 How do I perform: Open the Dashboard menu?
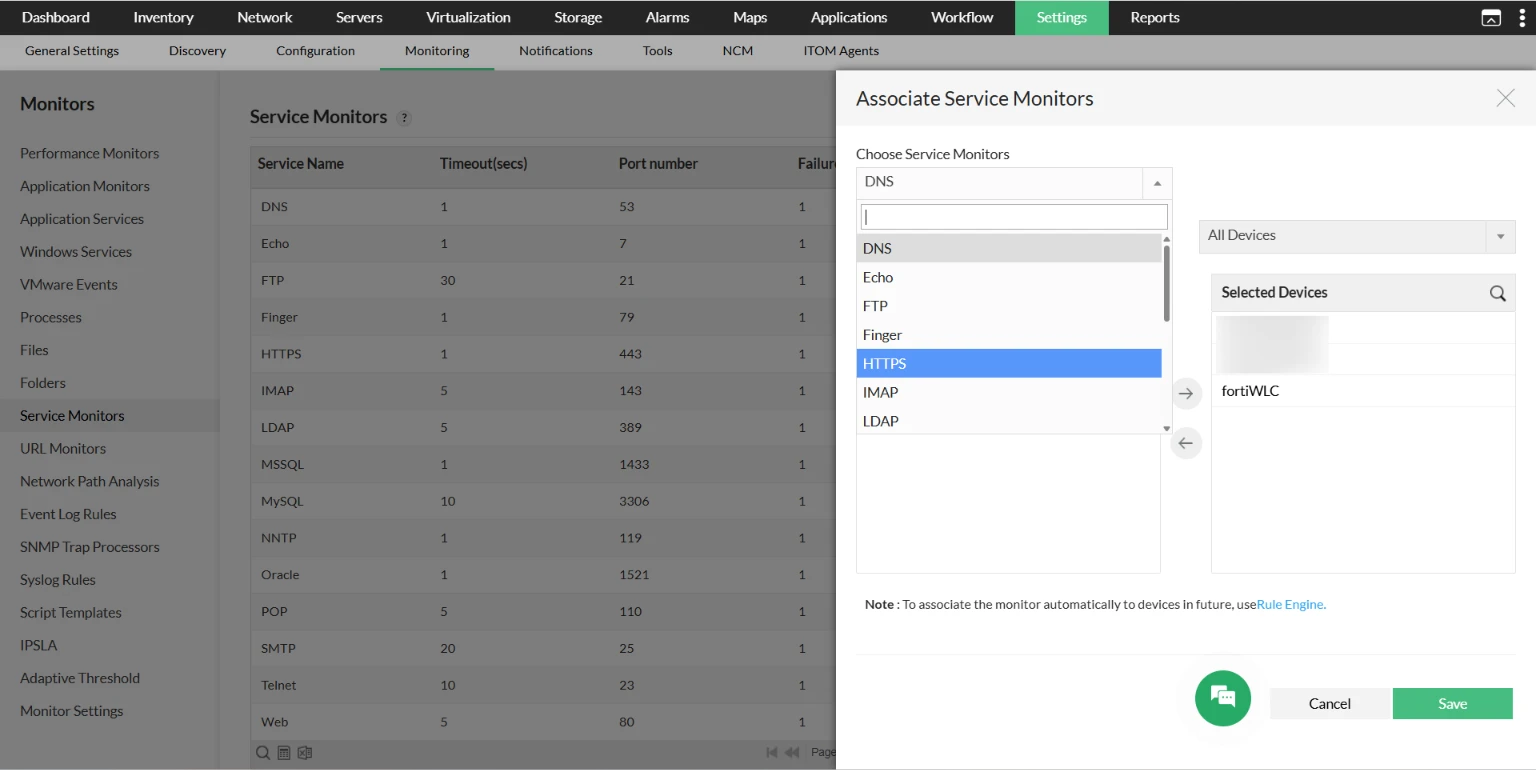pyautogui.click(x=56, y=17)
